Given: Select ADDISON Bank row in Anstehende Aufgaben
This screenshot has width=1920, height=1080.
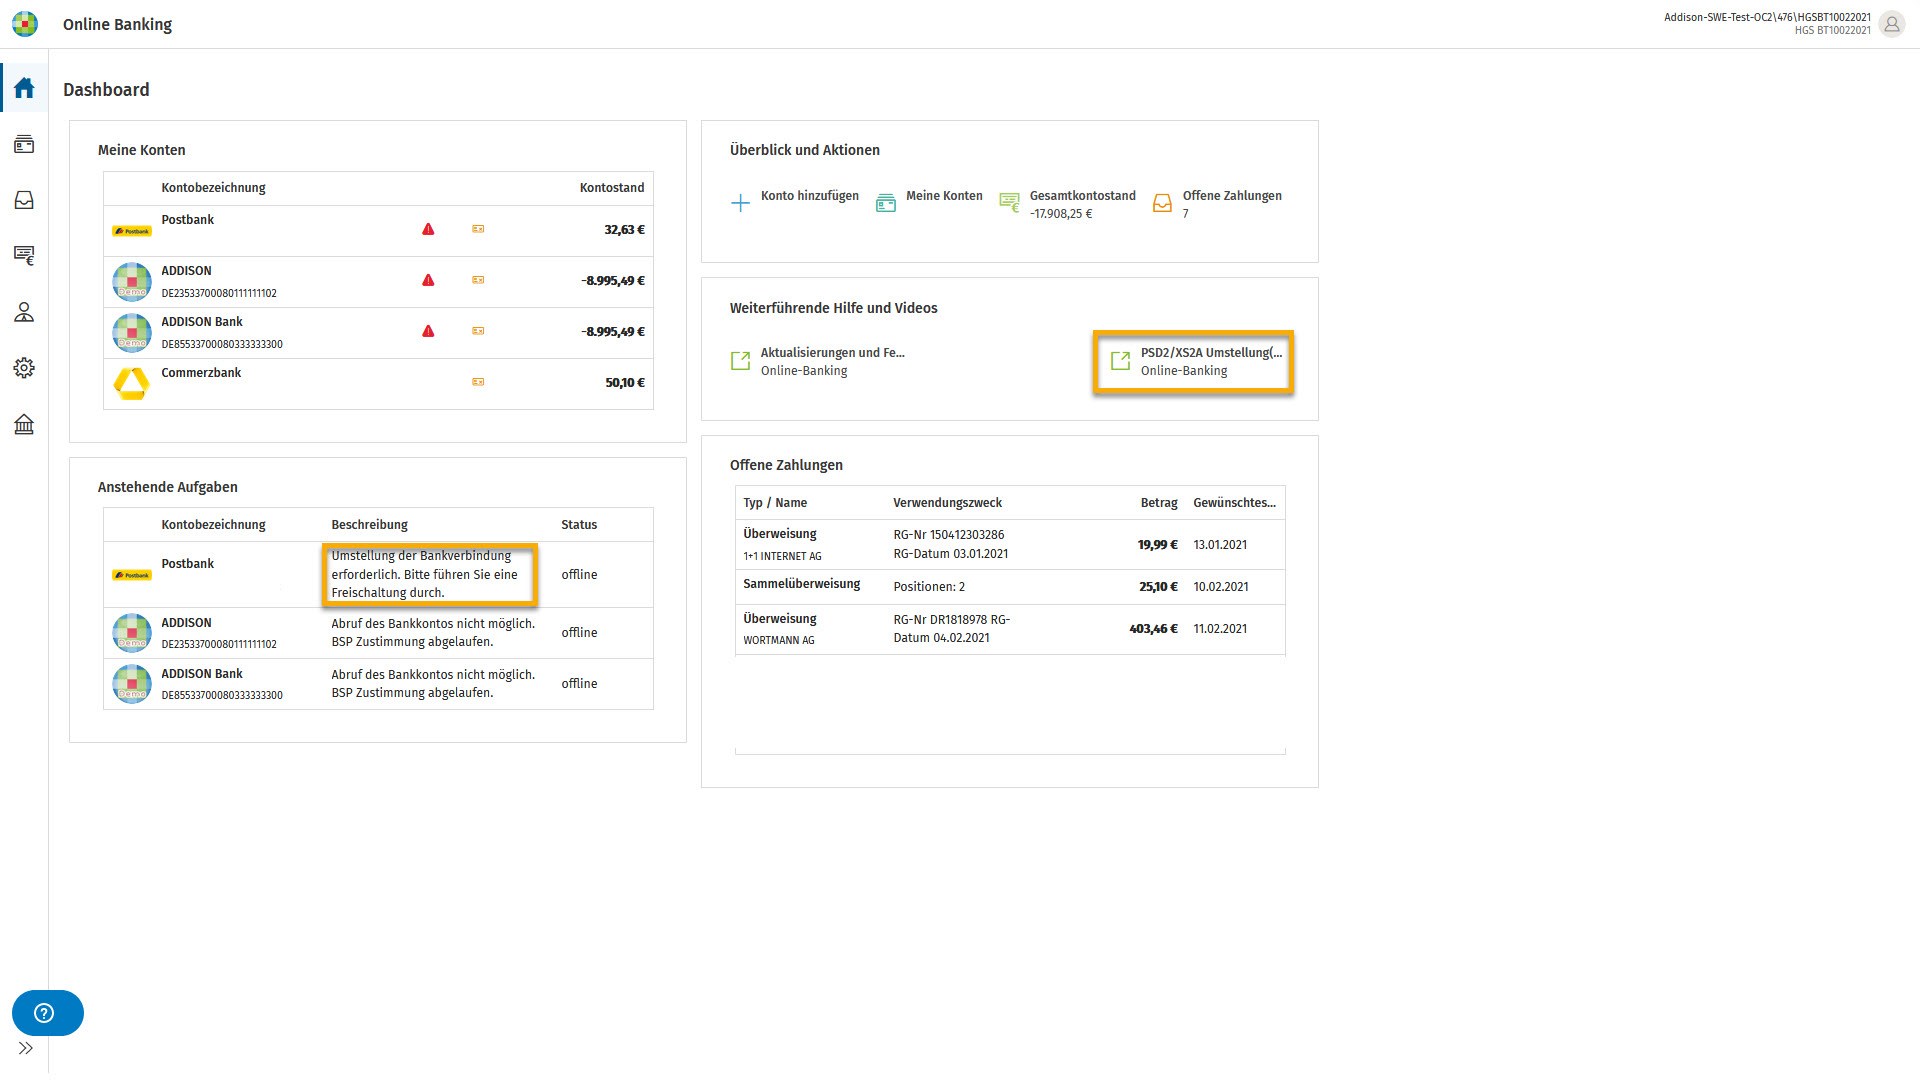Looking at the screenshot, I should pyautogui.click(x=378, y=684).
